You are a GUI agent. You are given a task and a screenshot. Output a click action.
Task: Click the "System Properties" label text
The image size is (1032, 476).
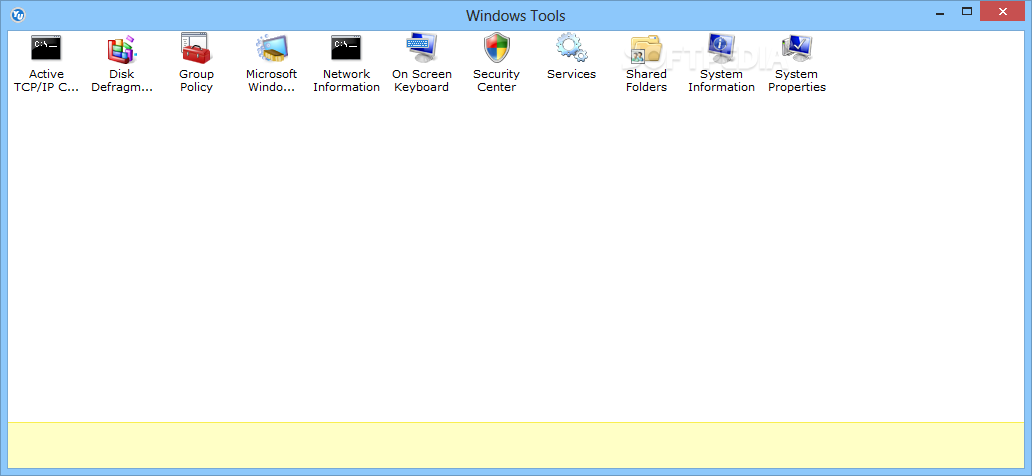click(x=796, y=80)
